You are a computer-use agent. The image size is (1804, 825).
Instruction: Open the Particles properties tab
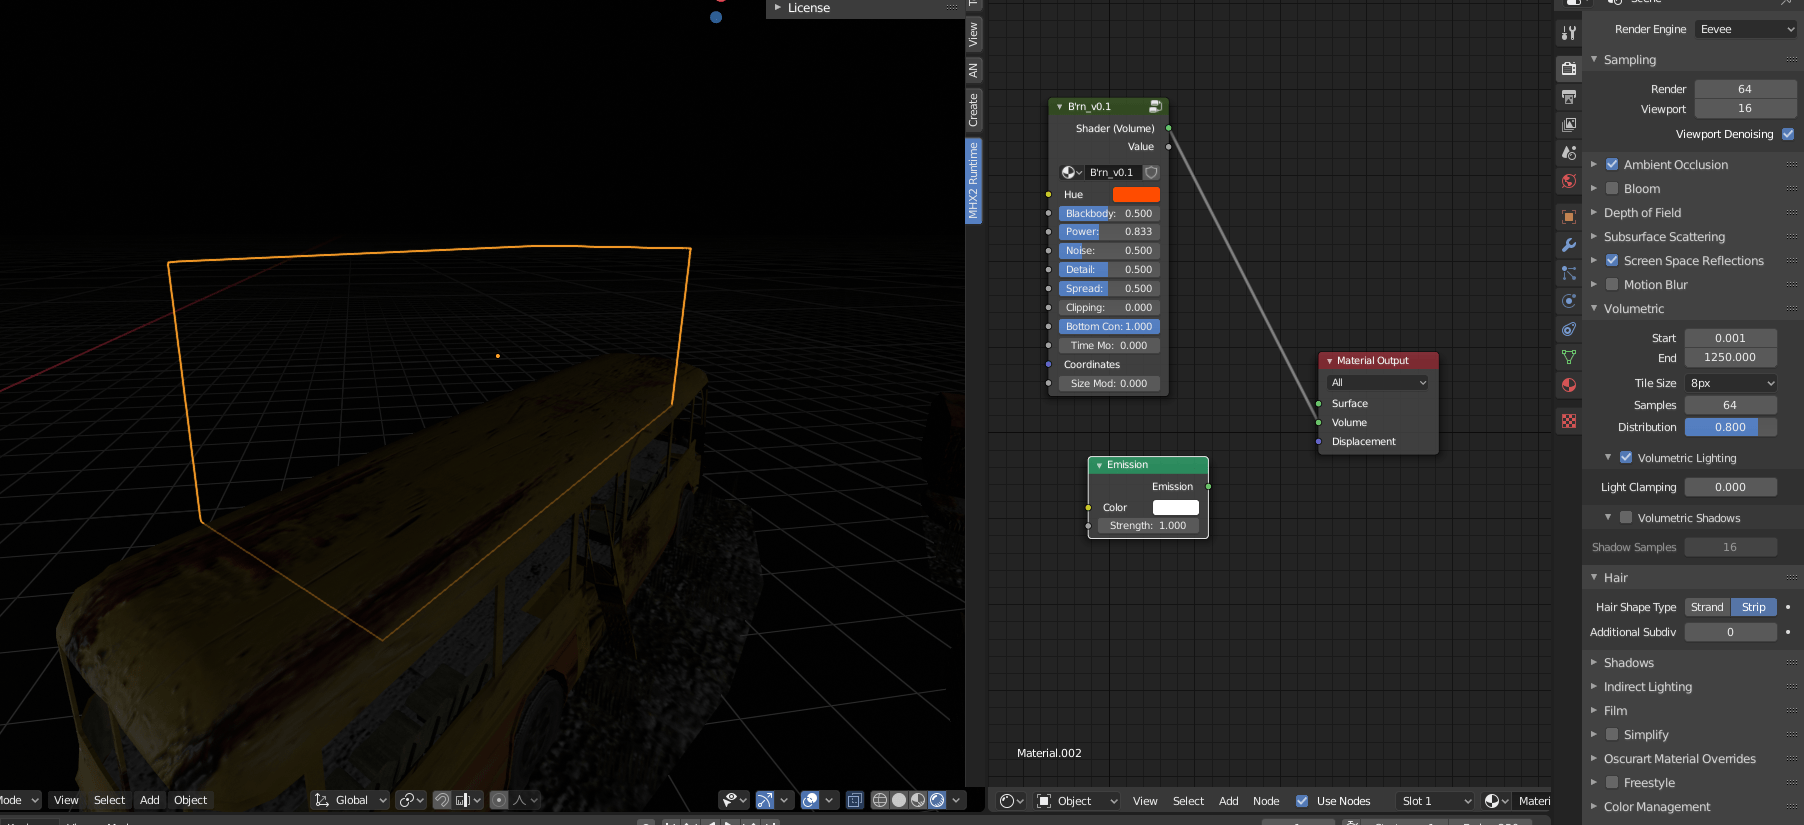click(1568, 273)
